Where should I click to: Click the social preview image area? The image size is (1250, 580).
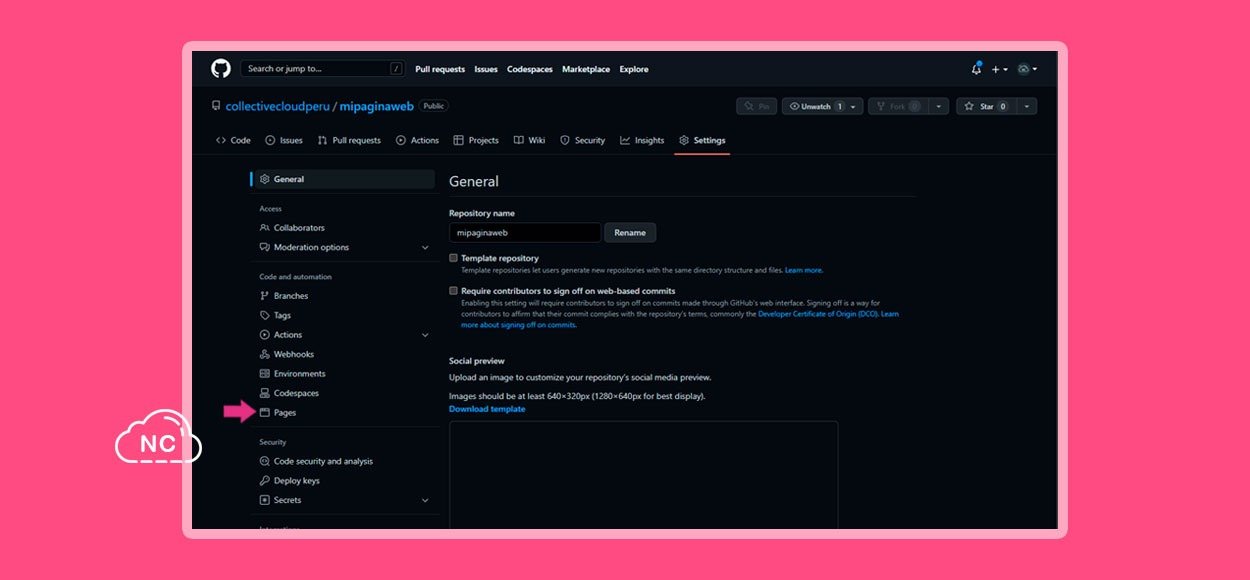click(x=643, y=475)
